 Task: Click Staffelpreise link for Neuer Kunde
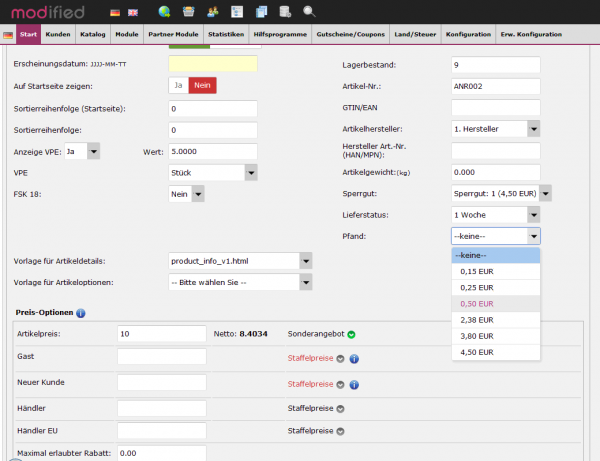(310, 384)
